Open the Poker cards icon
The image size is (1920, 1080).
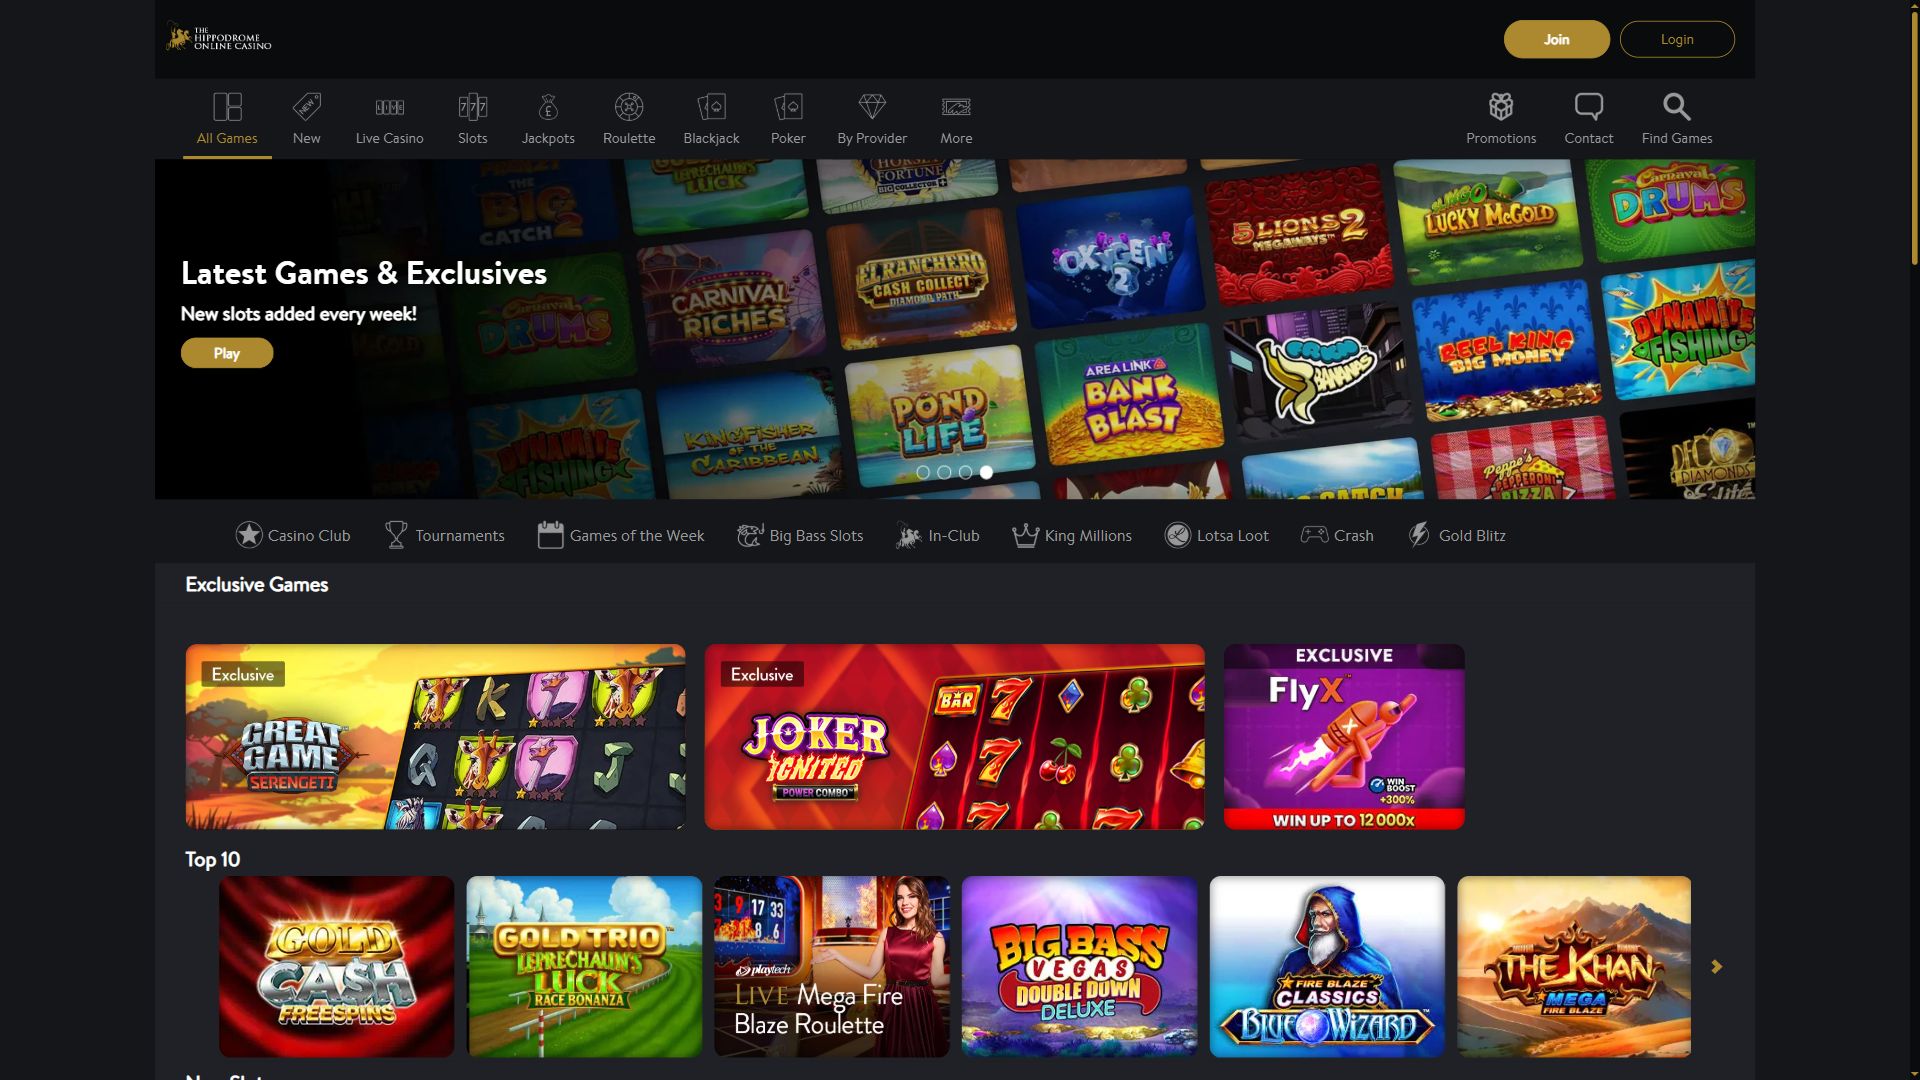coord(788,107)
